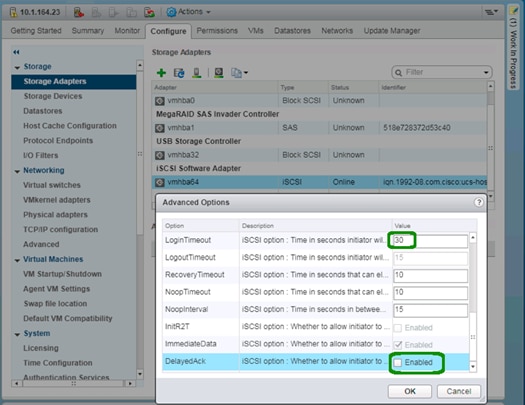
Task: Collapse the navigator with double arrow icon
Action: coord(16,52)
